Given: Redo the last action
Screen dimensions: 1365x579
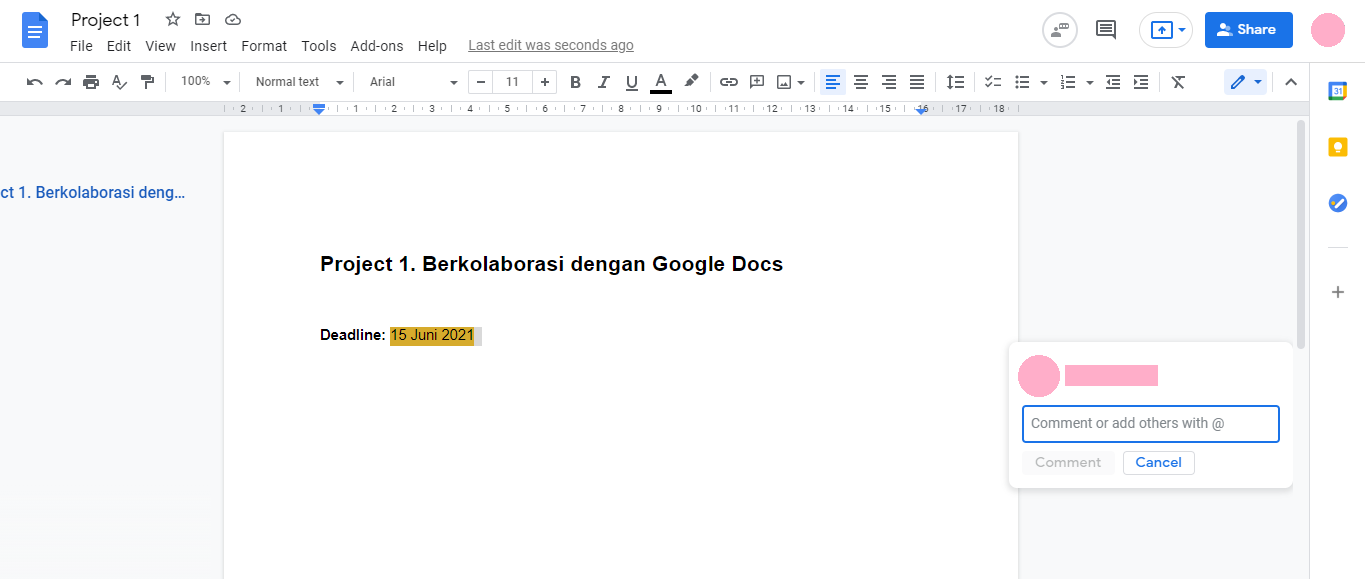Looking at the screenshot, I should (63, 82).
